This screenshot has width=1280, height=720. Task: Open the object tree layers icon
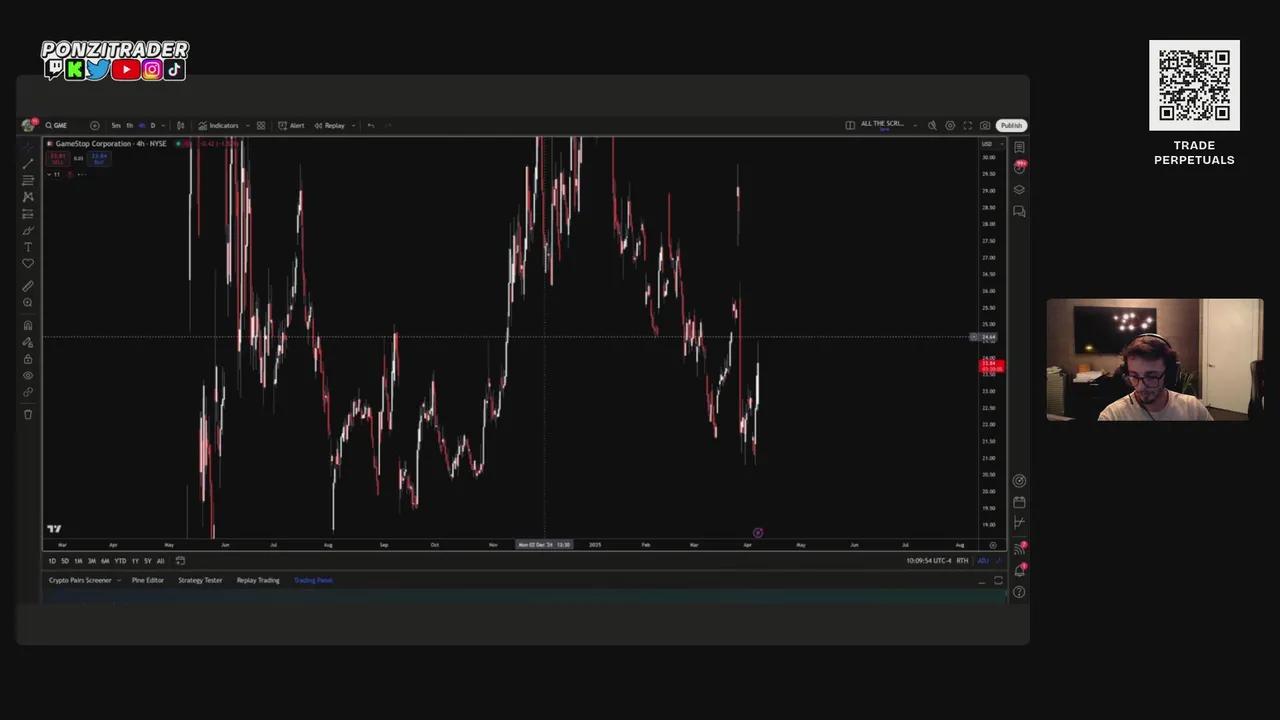pyautogui.click(x=1019, y=190)
